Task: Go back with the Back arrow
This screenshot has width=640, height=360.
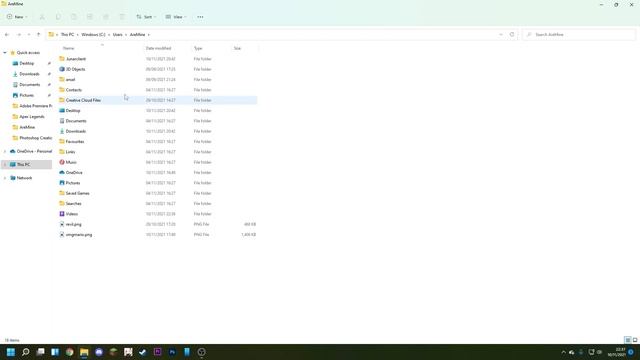Action: coord(7,35)
